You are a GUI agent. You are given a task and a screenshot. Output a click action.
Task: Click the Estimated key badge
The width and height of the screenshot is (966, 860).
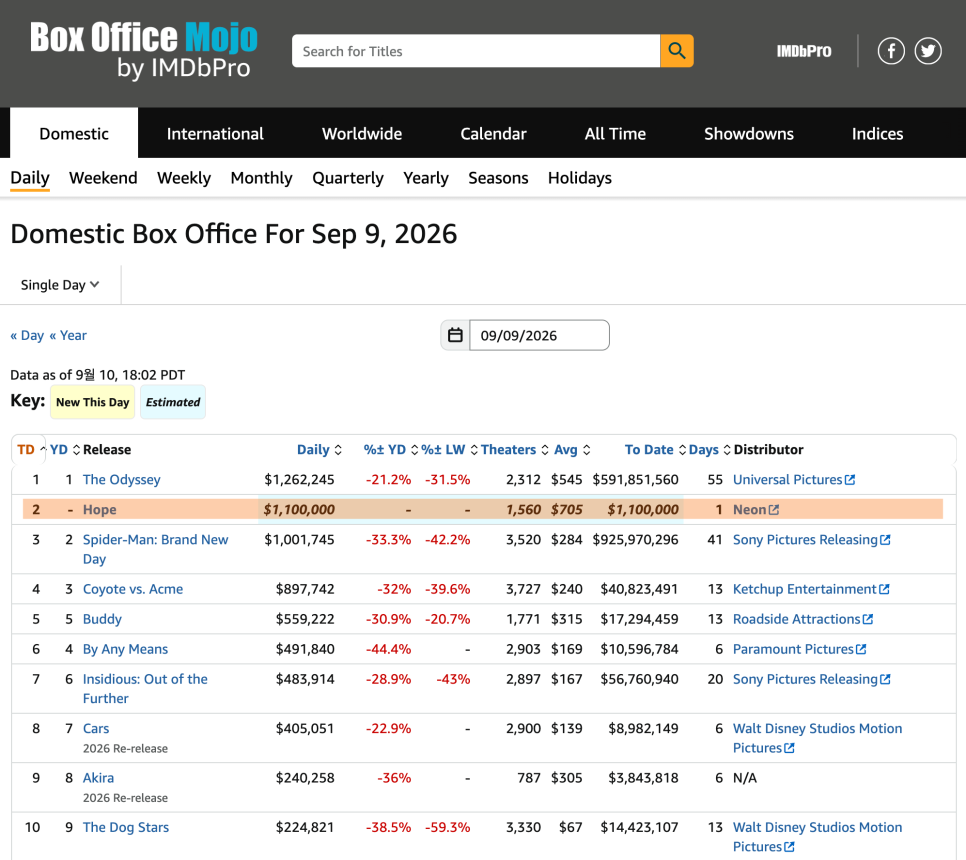[x=173, y=402]
